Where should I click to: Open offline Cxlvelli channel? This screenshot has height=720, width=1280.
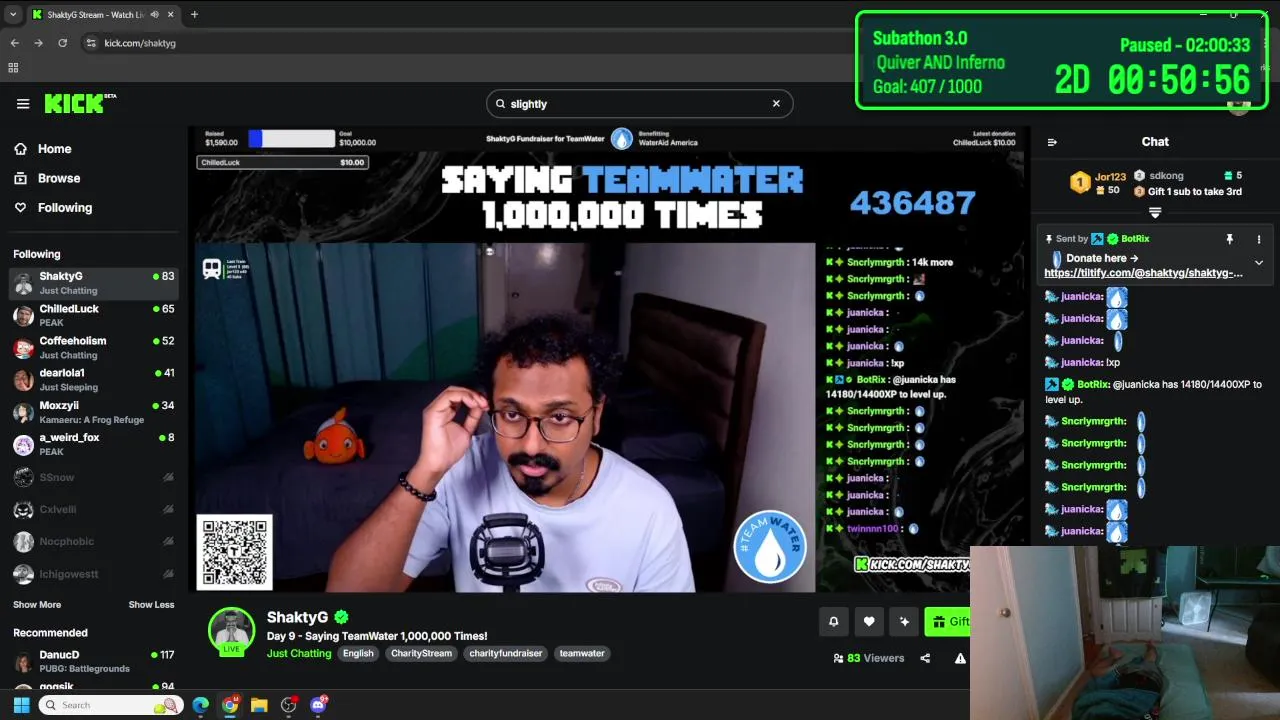pos(93,510)
